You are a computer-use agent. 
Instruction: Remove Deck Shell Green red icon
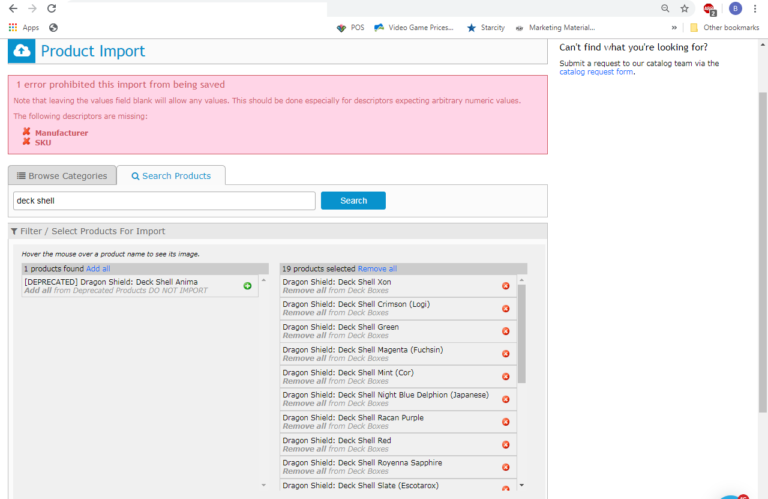(x=505, y=332)
